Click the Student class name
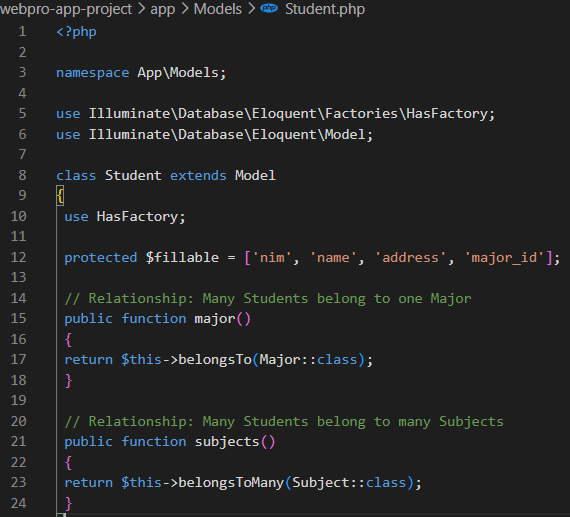 (133, 176)
